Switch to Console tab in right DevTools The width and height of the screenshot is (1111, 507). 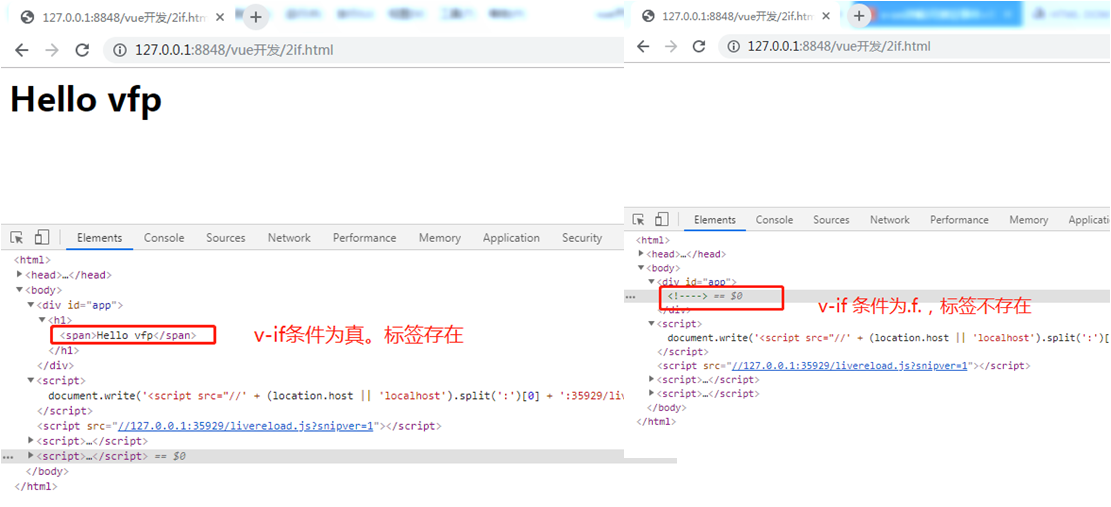point(774,220)
